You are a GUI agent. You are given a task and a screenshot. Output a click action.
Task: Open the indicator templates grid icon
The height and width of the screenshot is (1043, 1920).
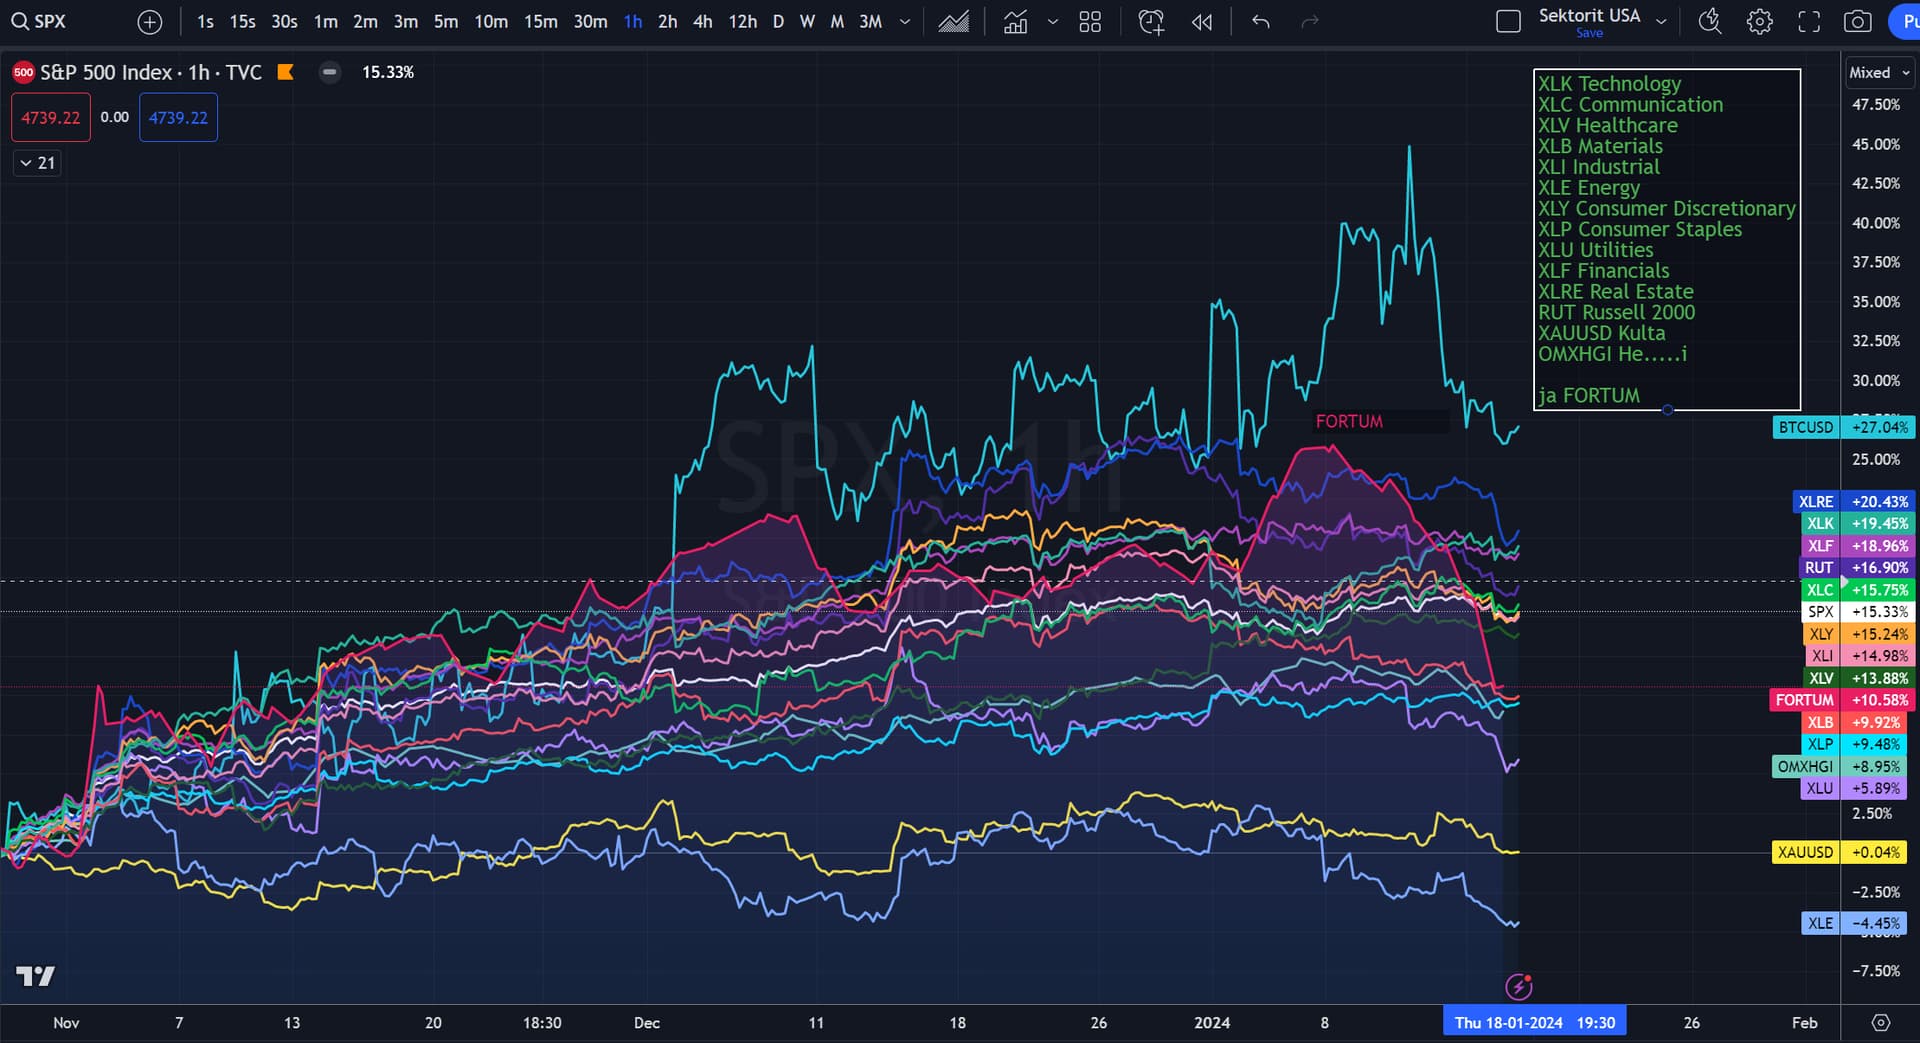tap(1090, 21)
